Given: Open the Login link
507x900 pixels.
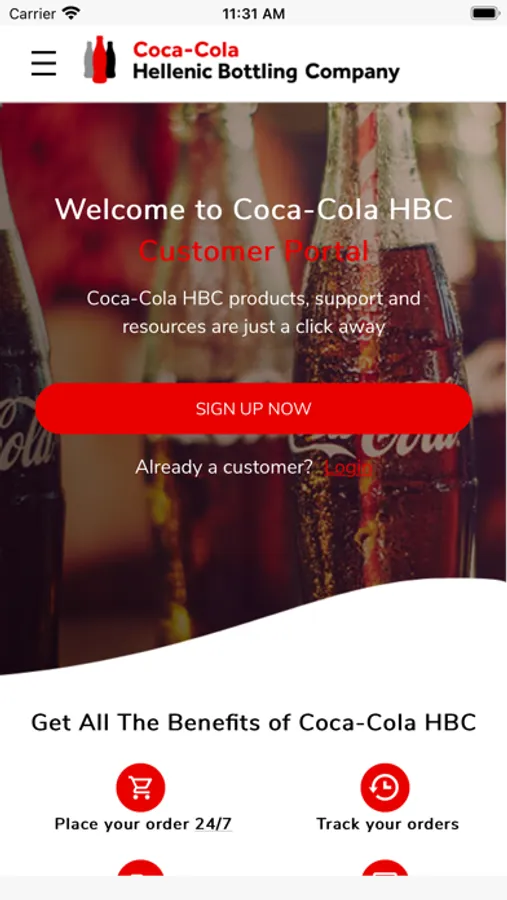Looking at the screenshot, I should [x=349, y=468].
